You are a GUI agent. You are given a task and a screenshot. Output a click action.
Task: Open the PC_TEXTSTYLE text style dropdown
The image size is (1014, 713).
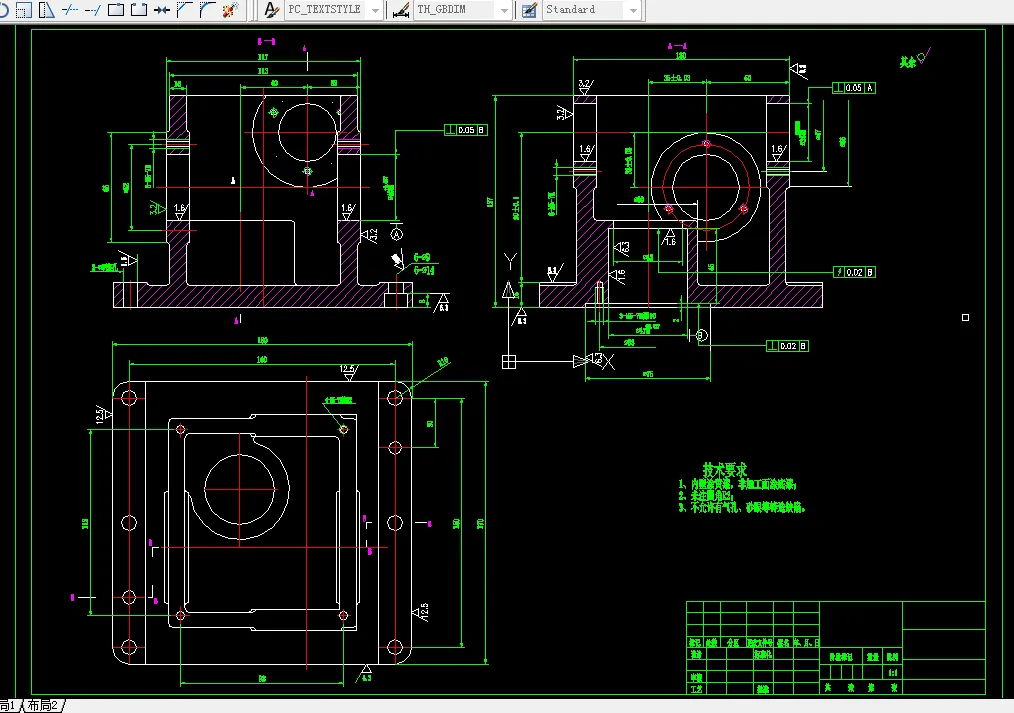375,10
